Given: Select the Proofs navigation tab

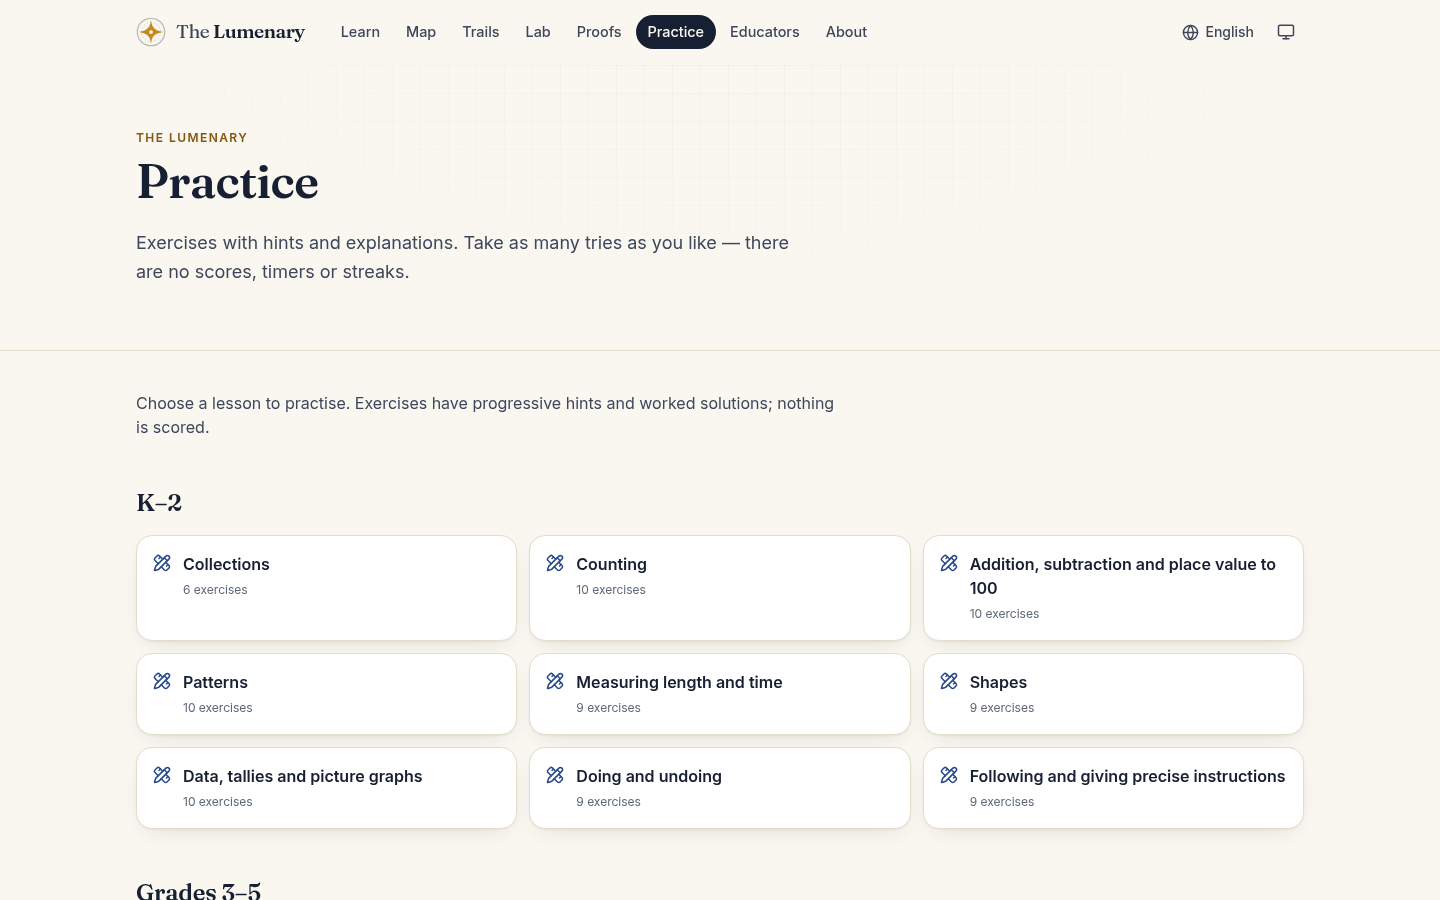Looking at the screenshot, I should pyautogui.click(x=599, y=32).
